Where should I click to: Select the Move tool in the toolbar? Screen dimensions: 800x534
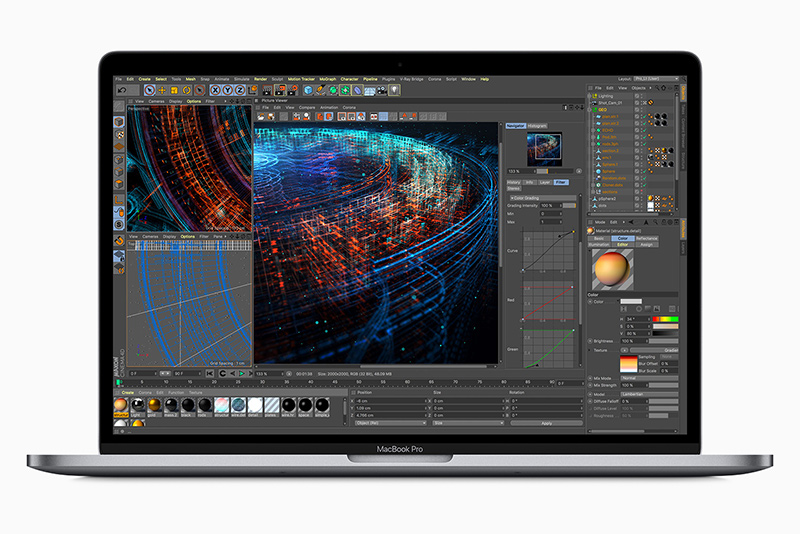[x=160, y=90]
